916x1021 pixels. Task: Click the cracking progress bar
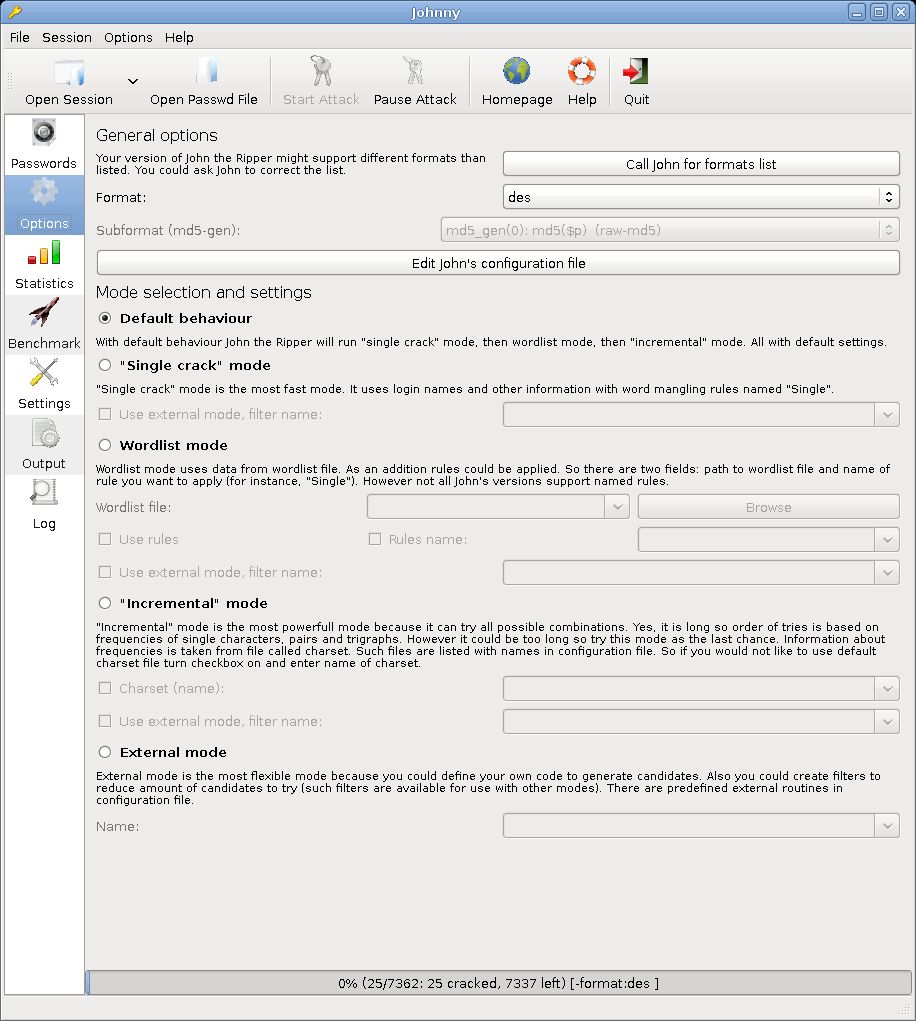pos(498,983)
